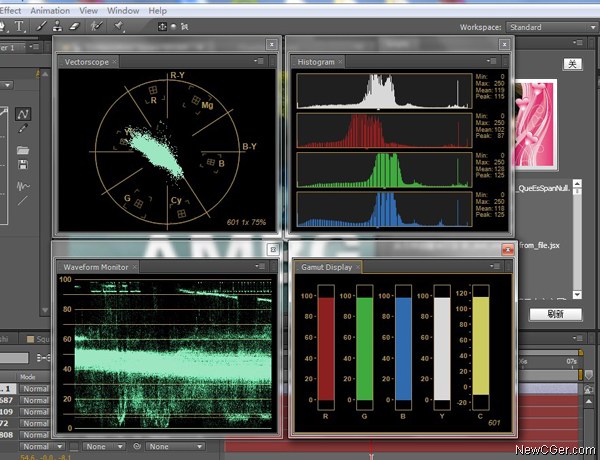Click the script list scrollbar down arrow

tap(577, 294)
